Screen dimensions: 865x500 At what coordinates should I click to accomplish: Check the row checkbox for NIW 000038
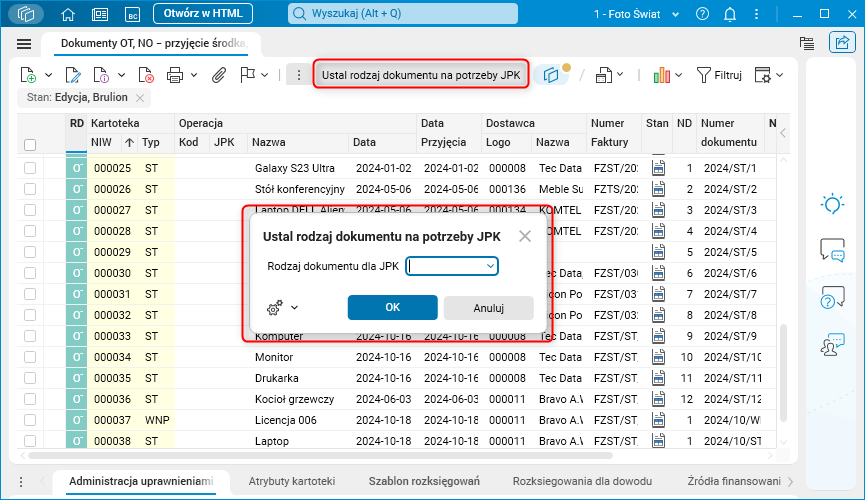tap(30, 441)
